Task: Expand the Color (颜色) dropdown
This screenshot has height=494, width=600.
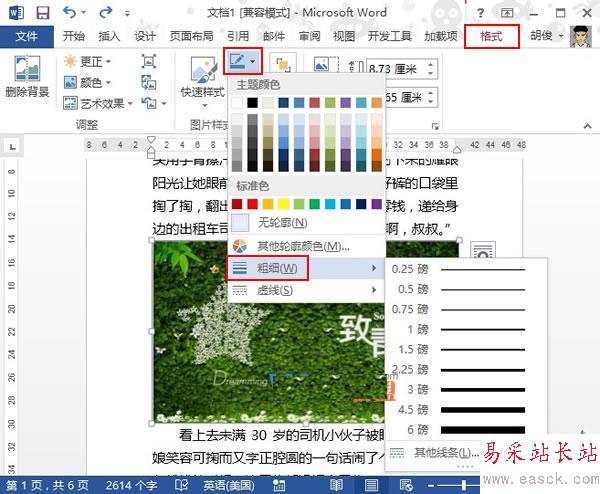Action: 108,82
